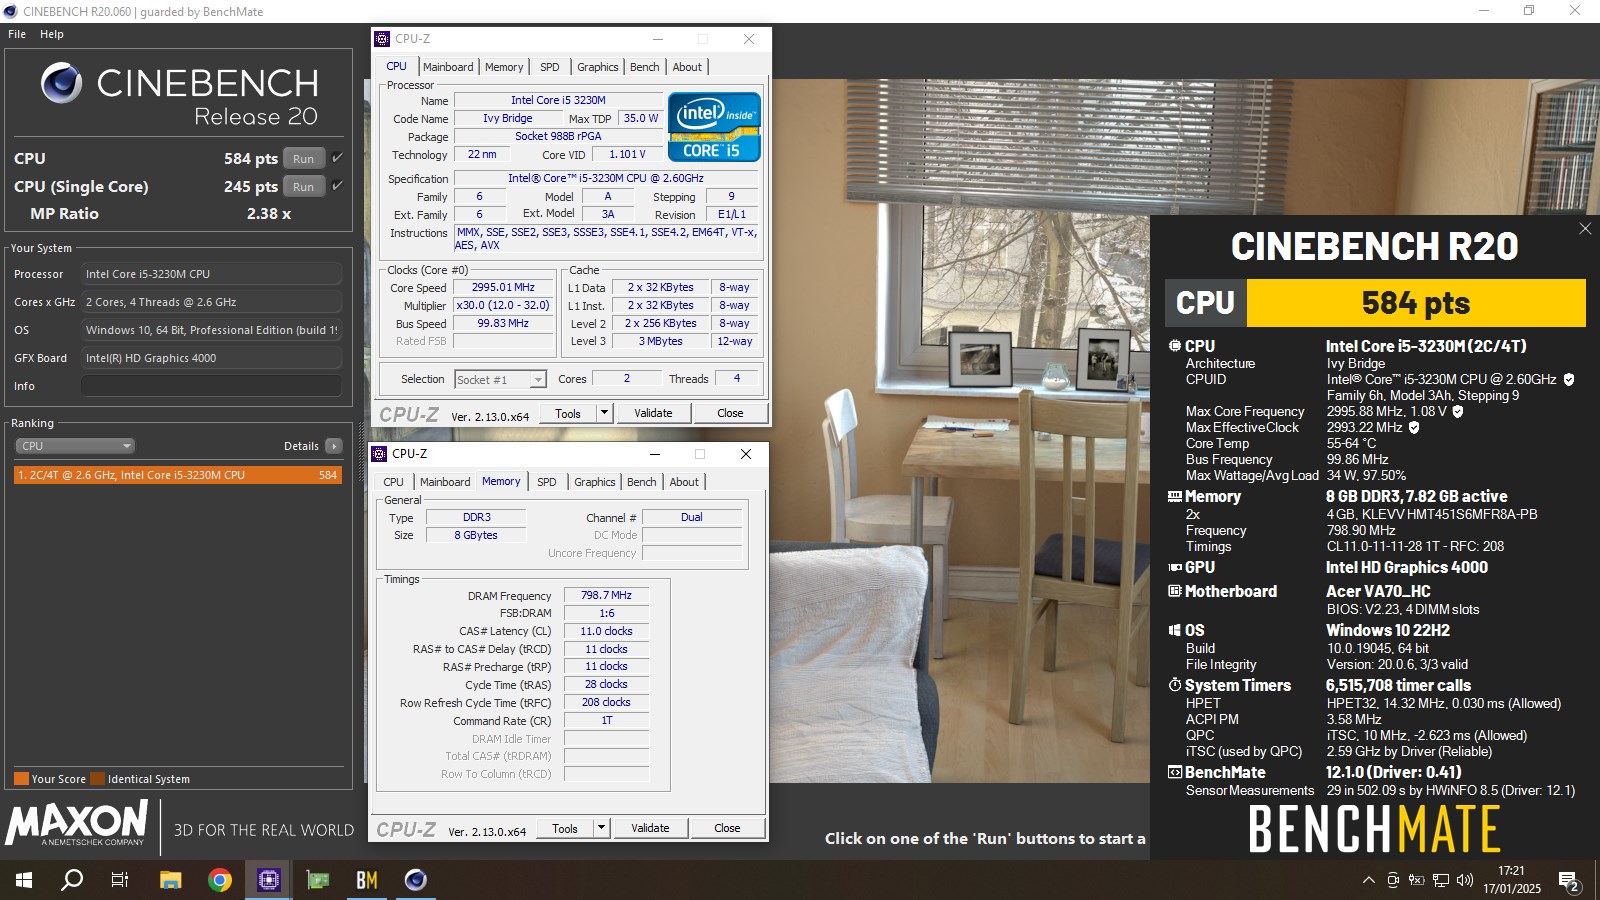The width and height of the screenshot is (1600, 900).
Task: Open the Windows Start menu
Action: [x=24, y=880]
